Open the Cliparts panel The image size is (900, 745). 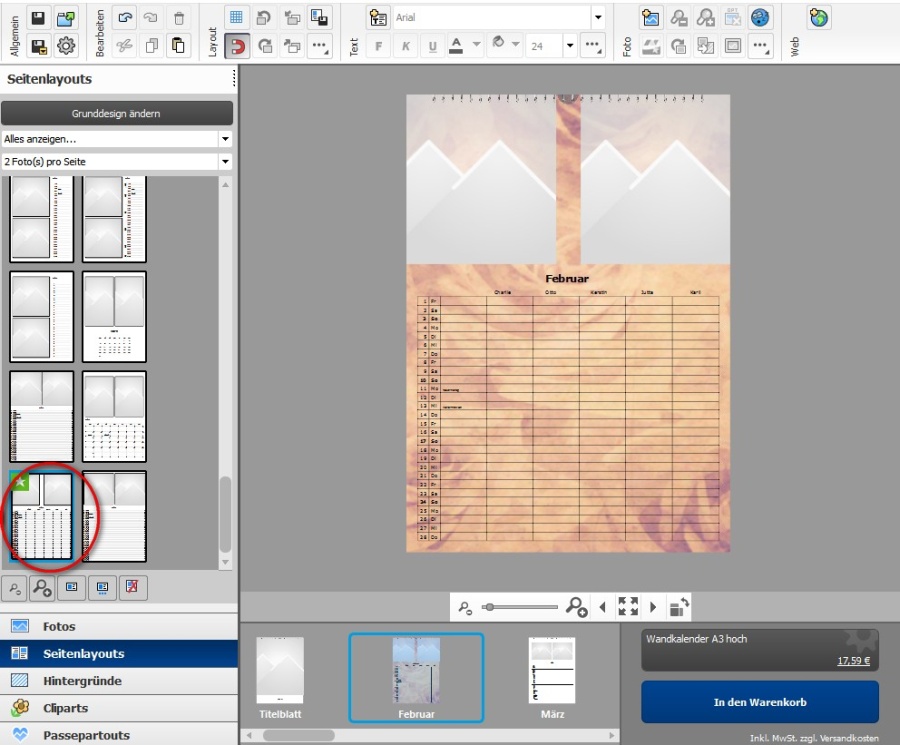[x=65, y=708]
